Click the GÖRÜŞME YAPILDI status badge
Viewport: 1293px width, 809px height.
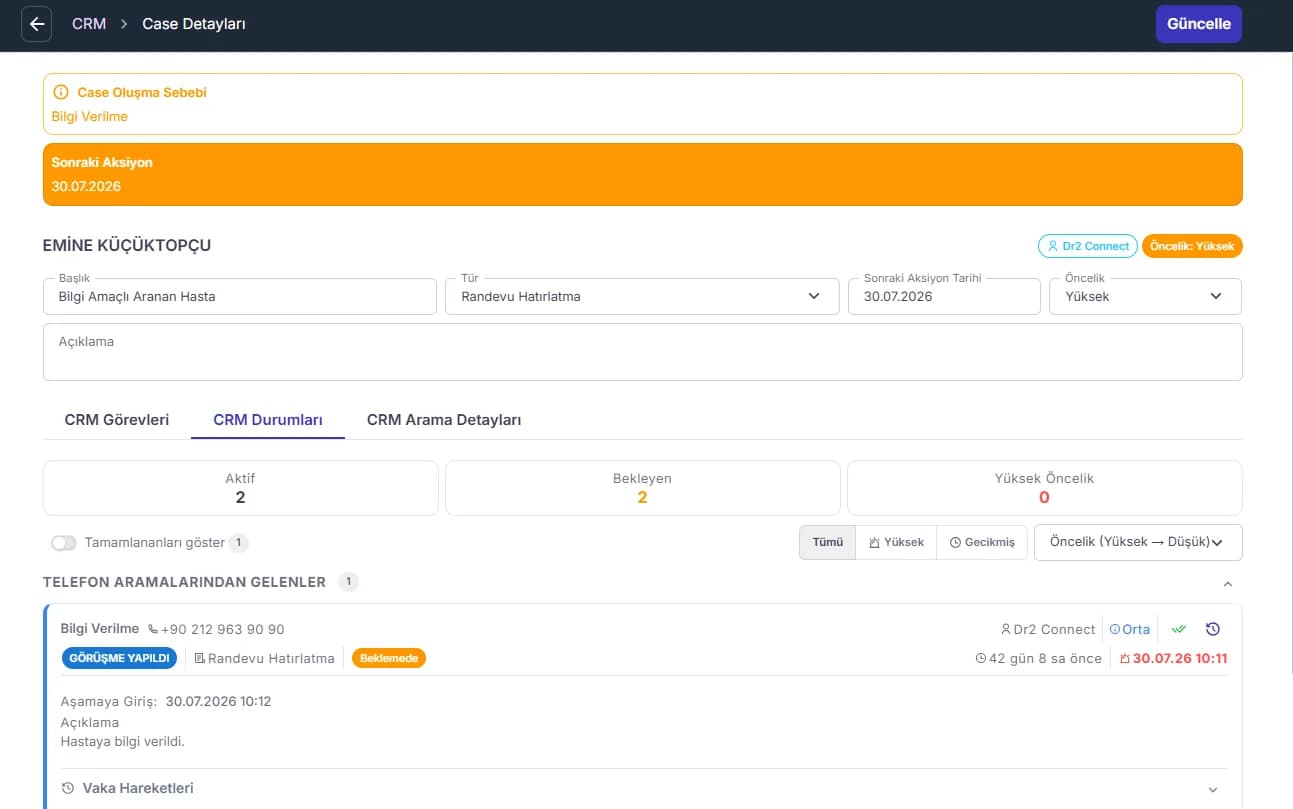pos(119,658)
